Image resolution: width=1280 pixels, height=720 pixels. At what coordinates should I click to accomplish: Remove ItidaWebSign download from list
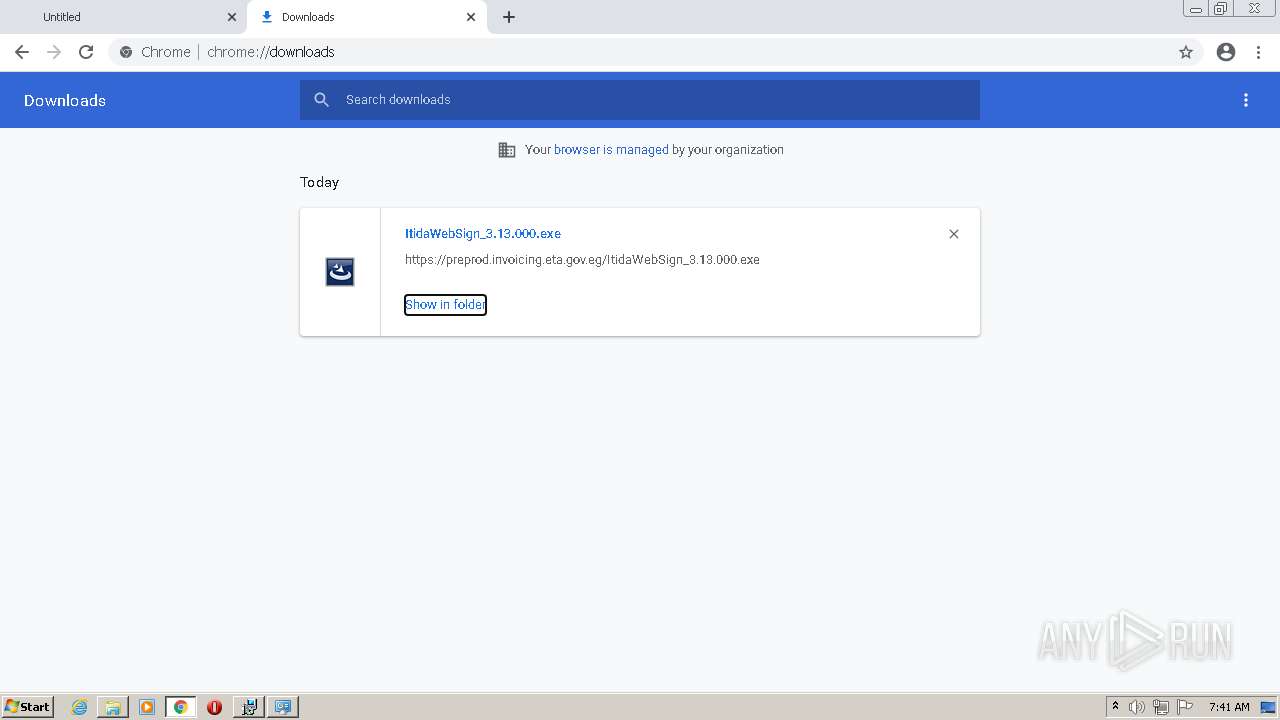954,234
